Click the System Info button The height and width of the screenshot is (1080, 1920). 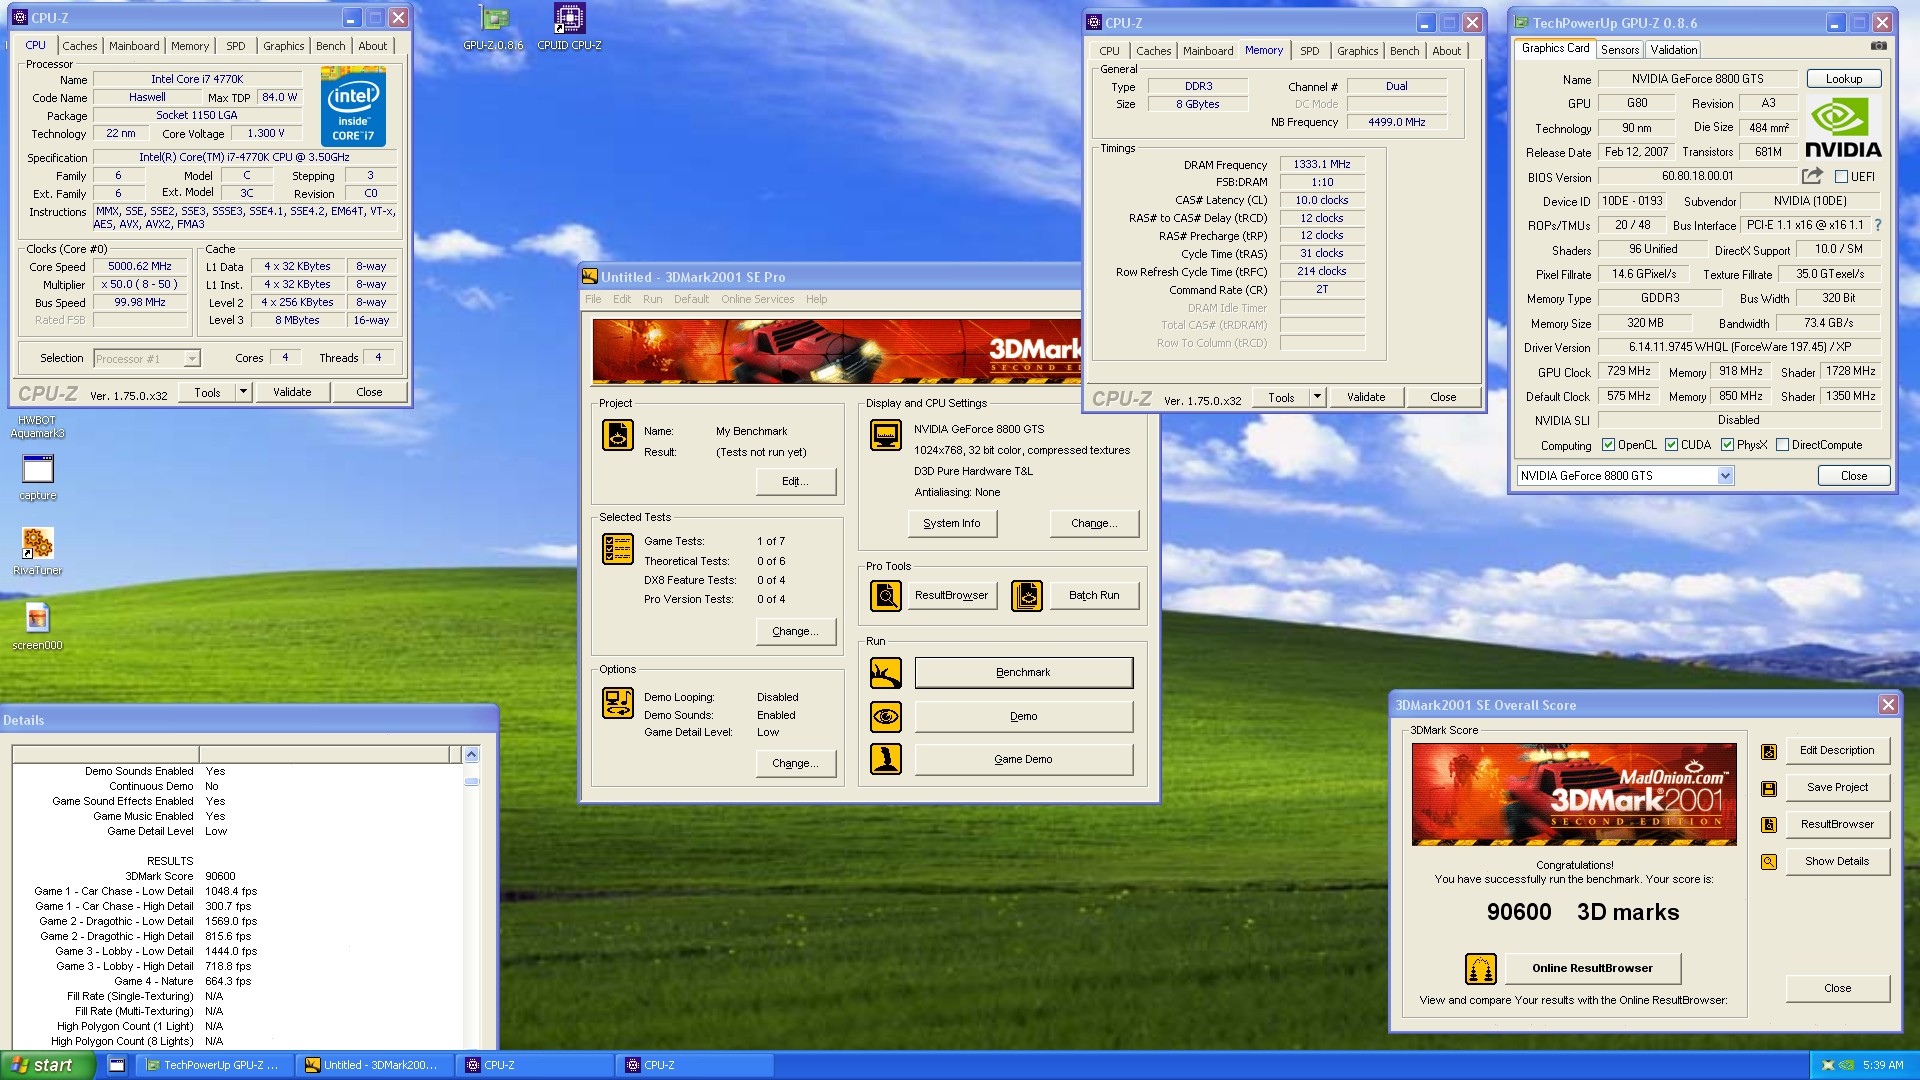pos(951,523)
